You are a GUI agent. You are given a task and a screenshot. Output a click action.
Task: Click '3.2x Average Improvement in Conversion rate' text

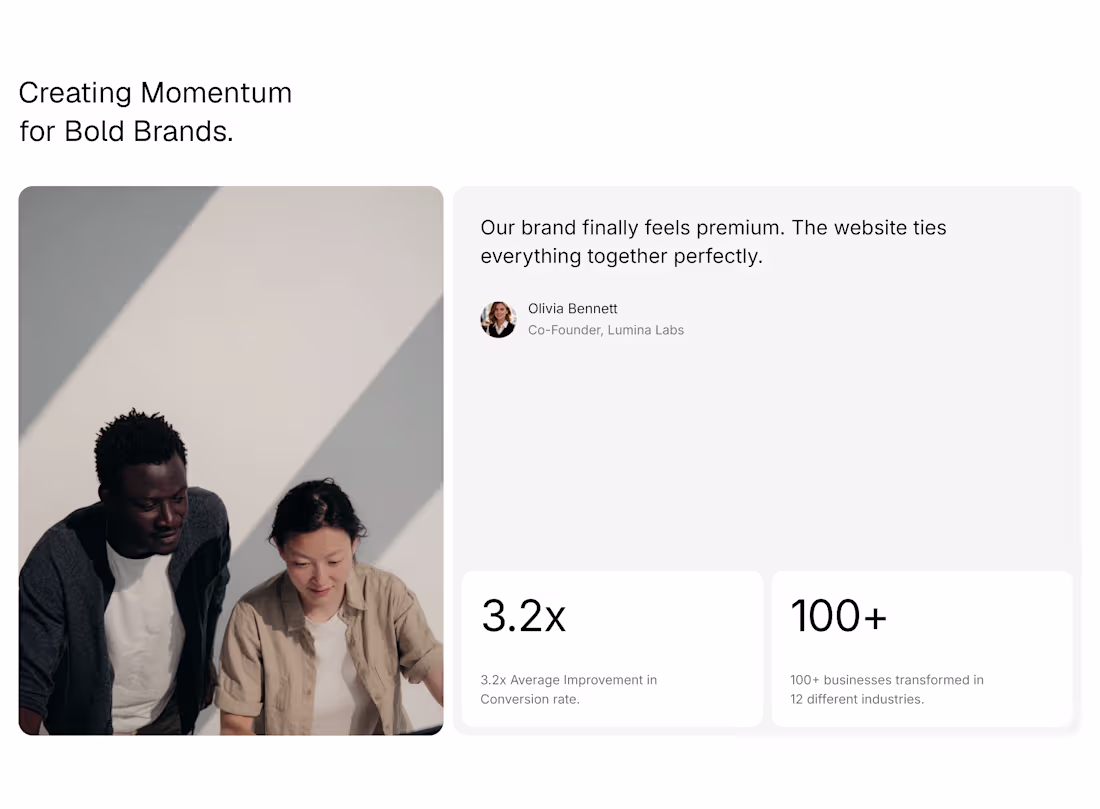point(568,689)
